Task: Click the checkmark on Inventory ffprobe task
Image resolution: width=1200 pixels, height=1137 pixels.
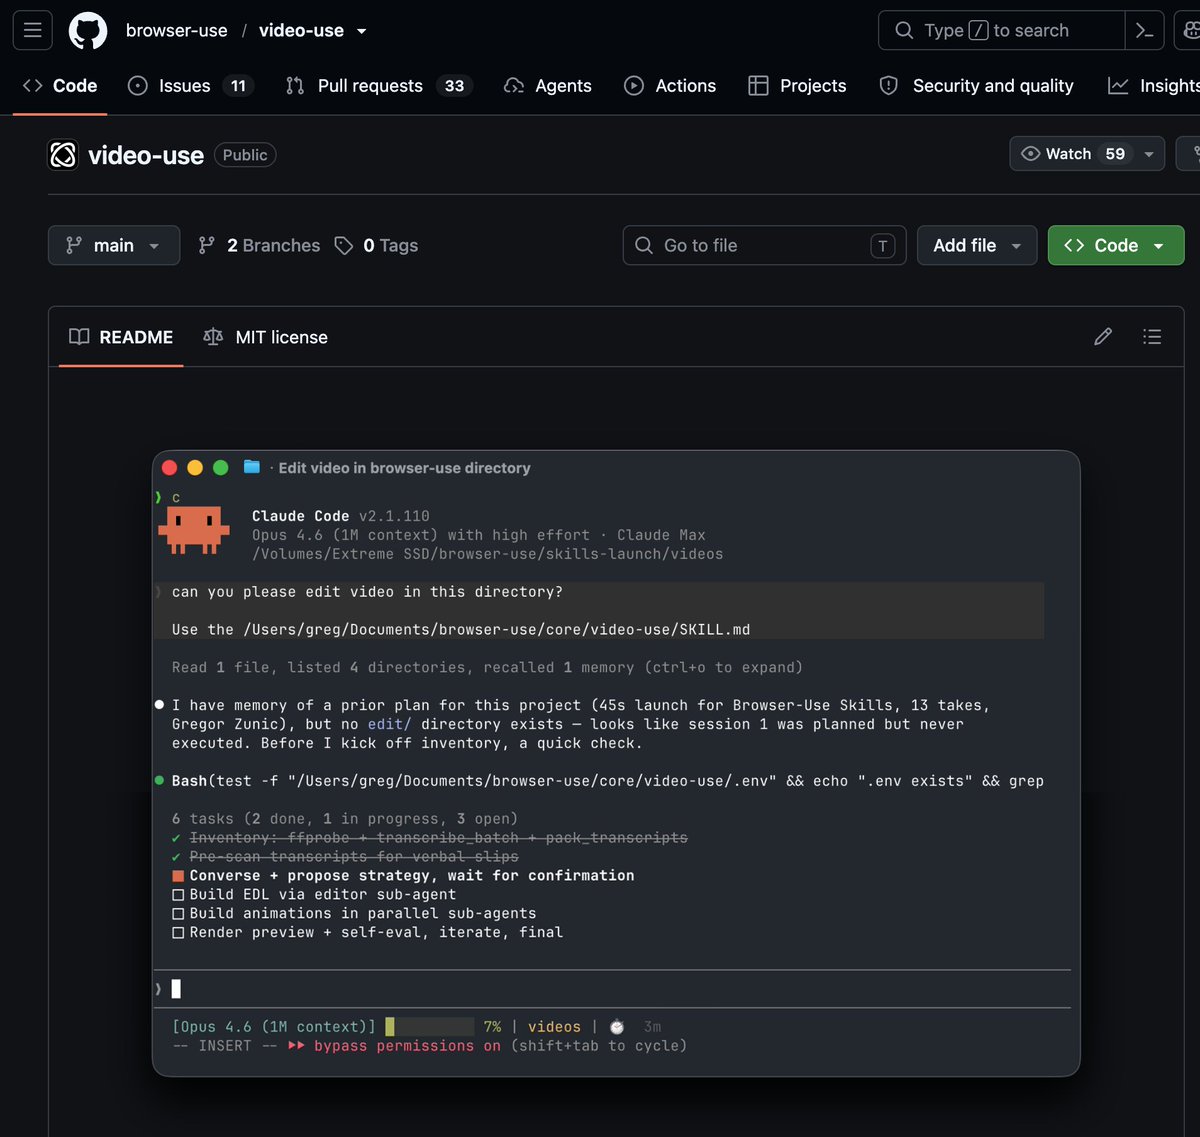Action: click(177, 837)
